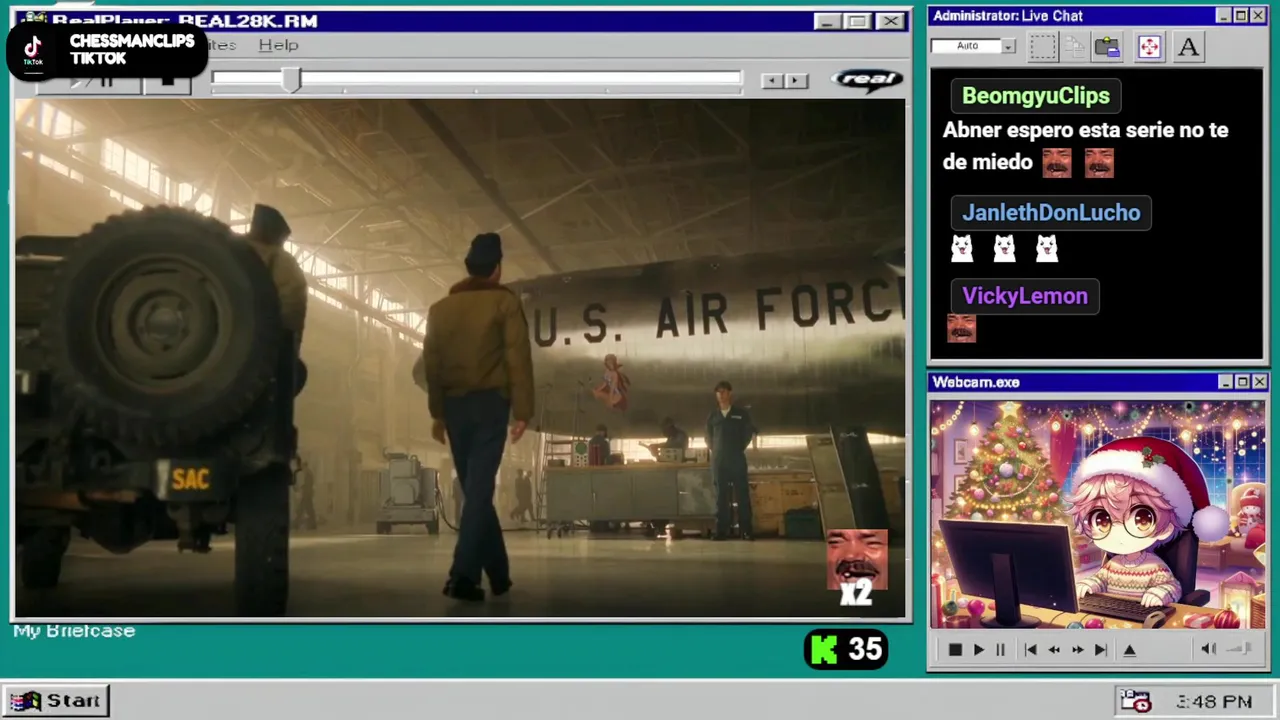Image resolution: width=1280 pixels, height=720 pixels.
Task: Pause playback in Webcam.exe
Action: [x=1000, y=650]
